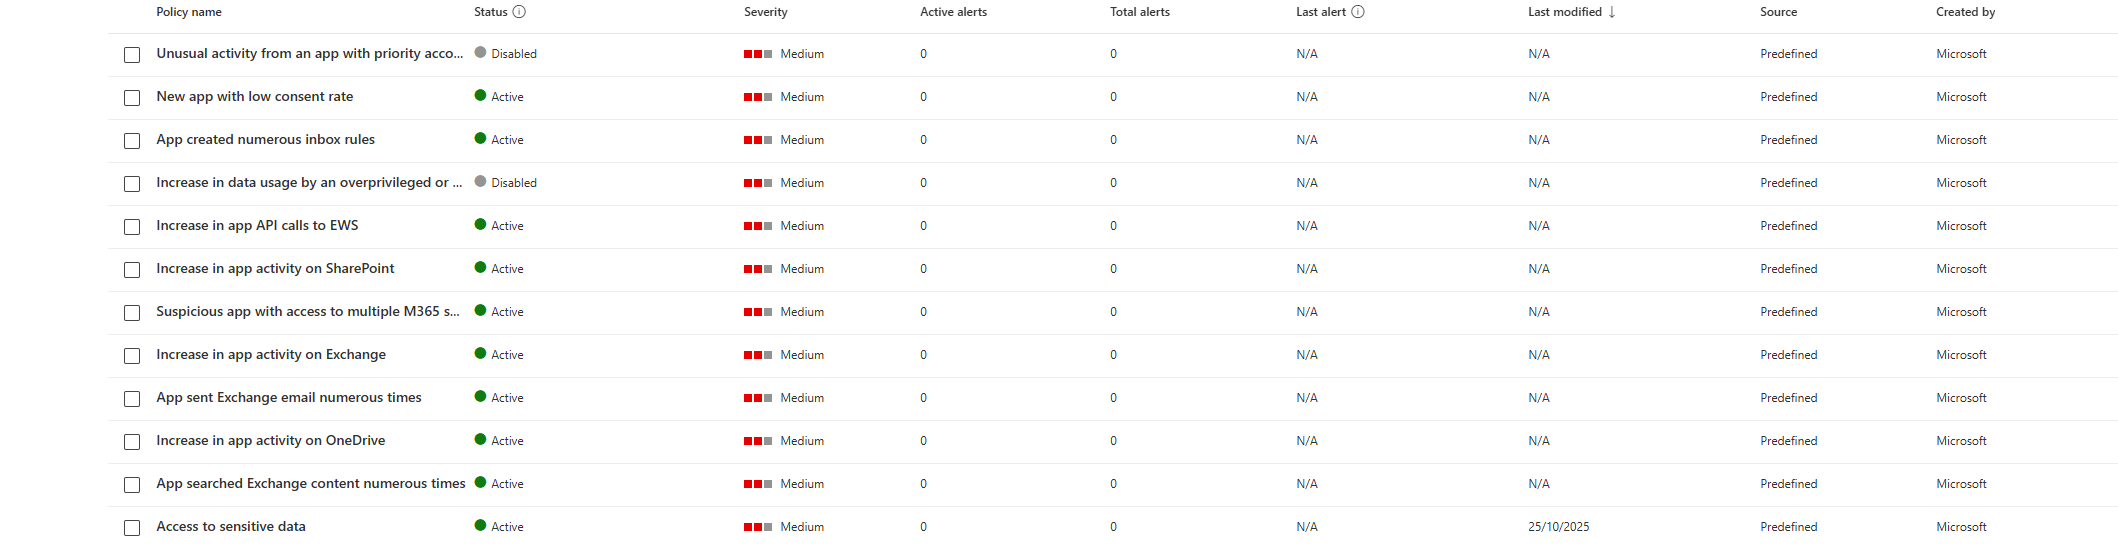
Task: Click the Last alert info icon
Action: (1358, 12)
